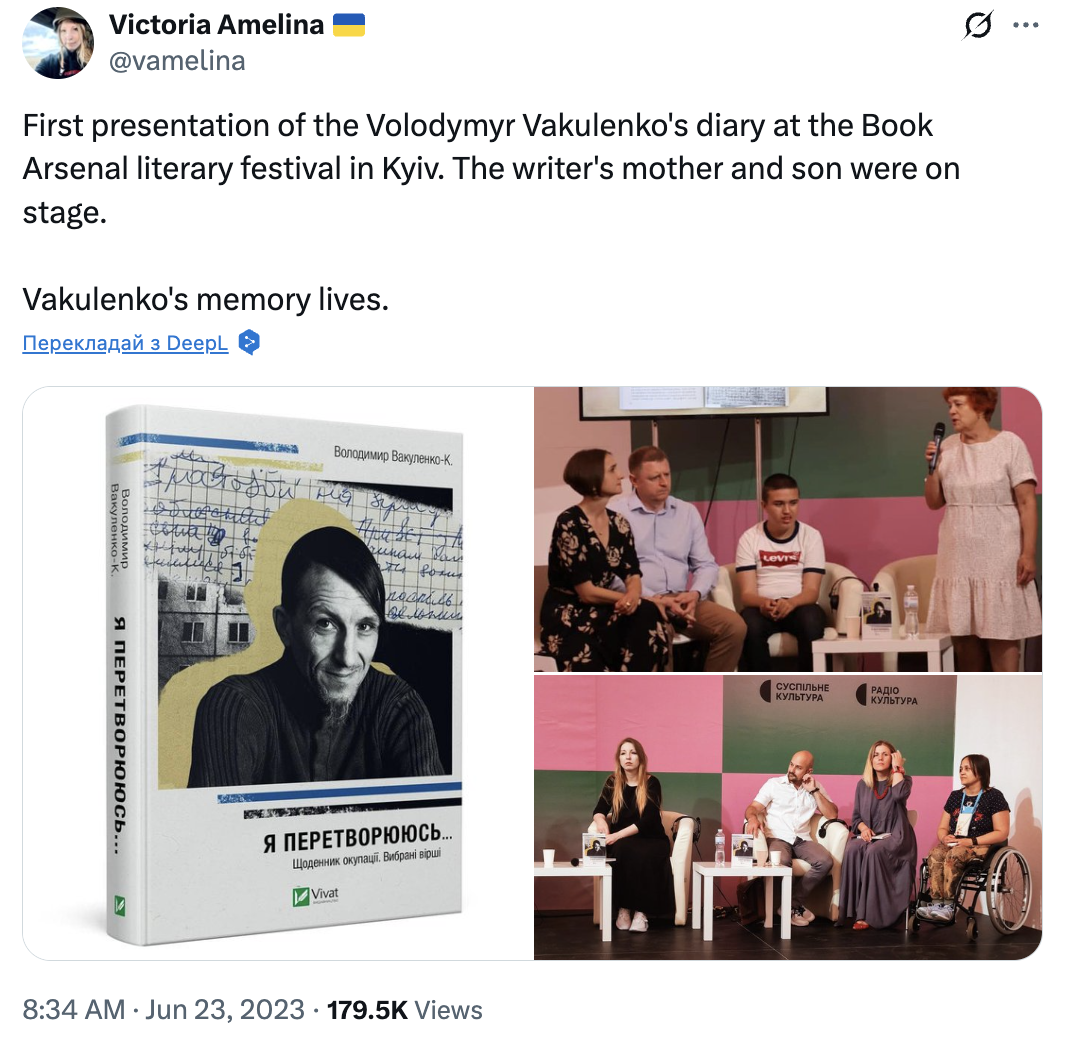This screenshot has height=1048, width=1068.
Task: Click the DeepL logo icon
Action: [x=249, y=342]
